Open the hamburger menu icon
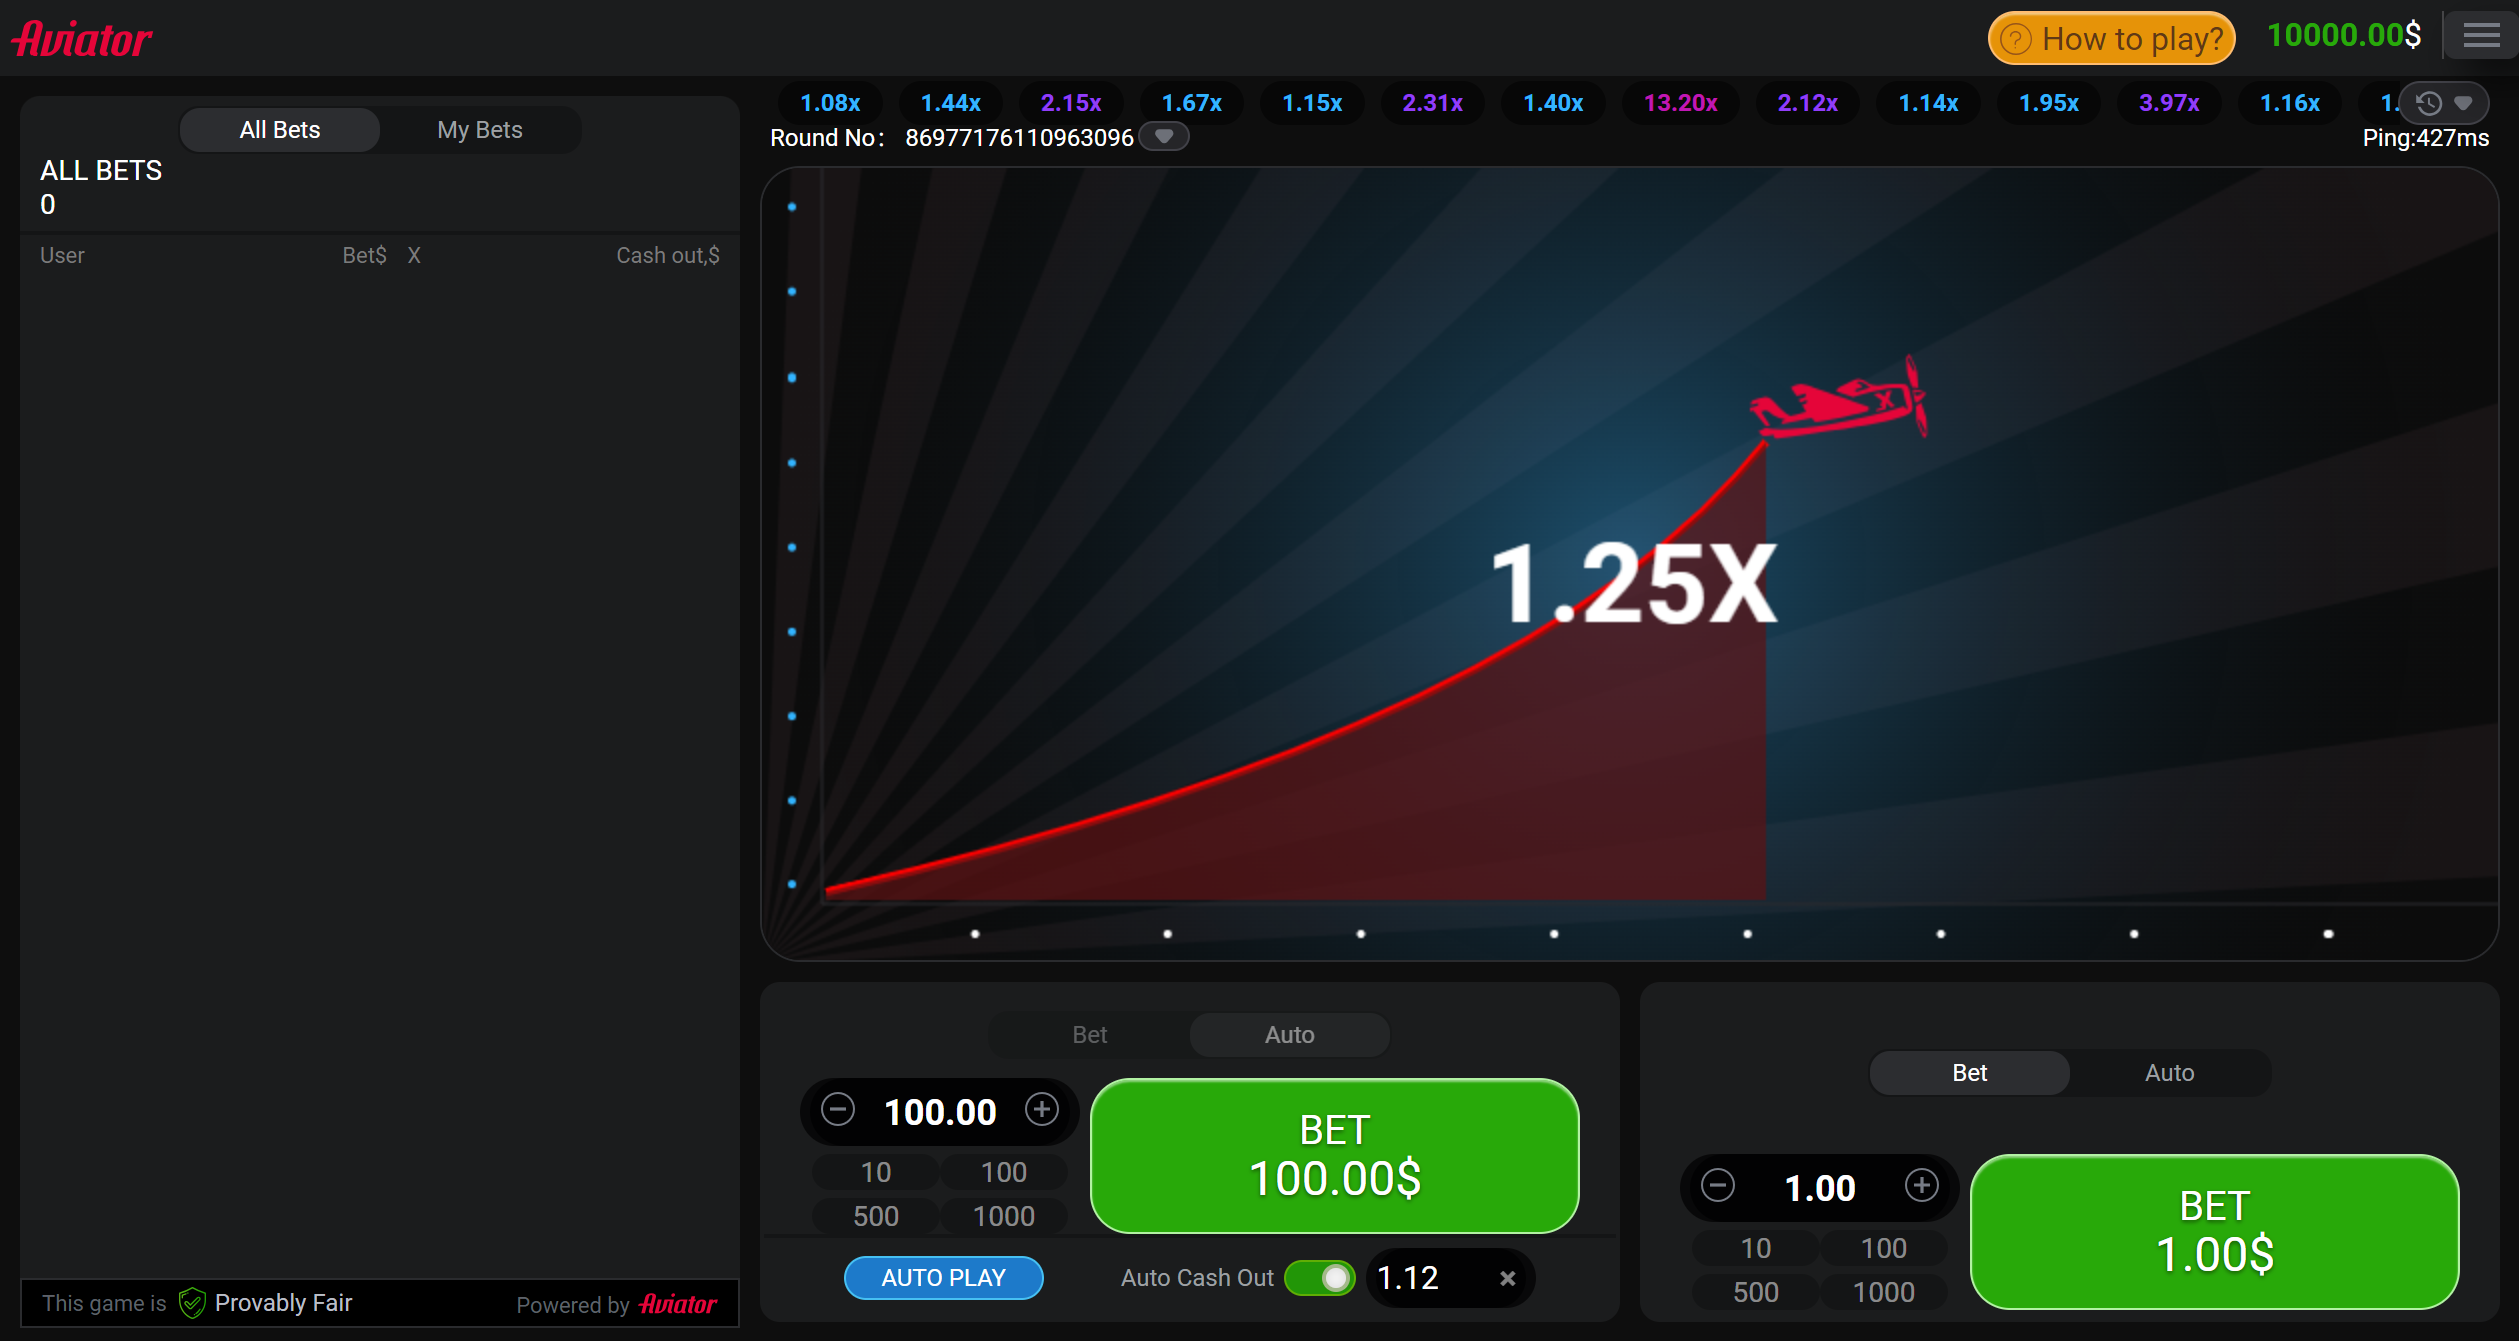 [2480, 37]
